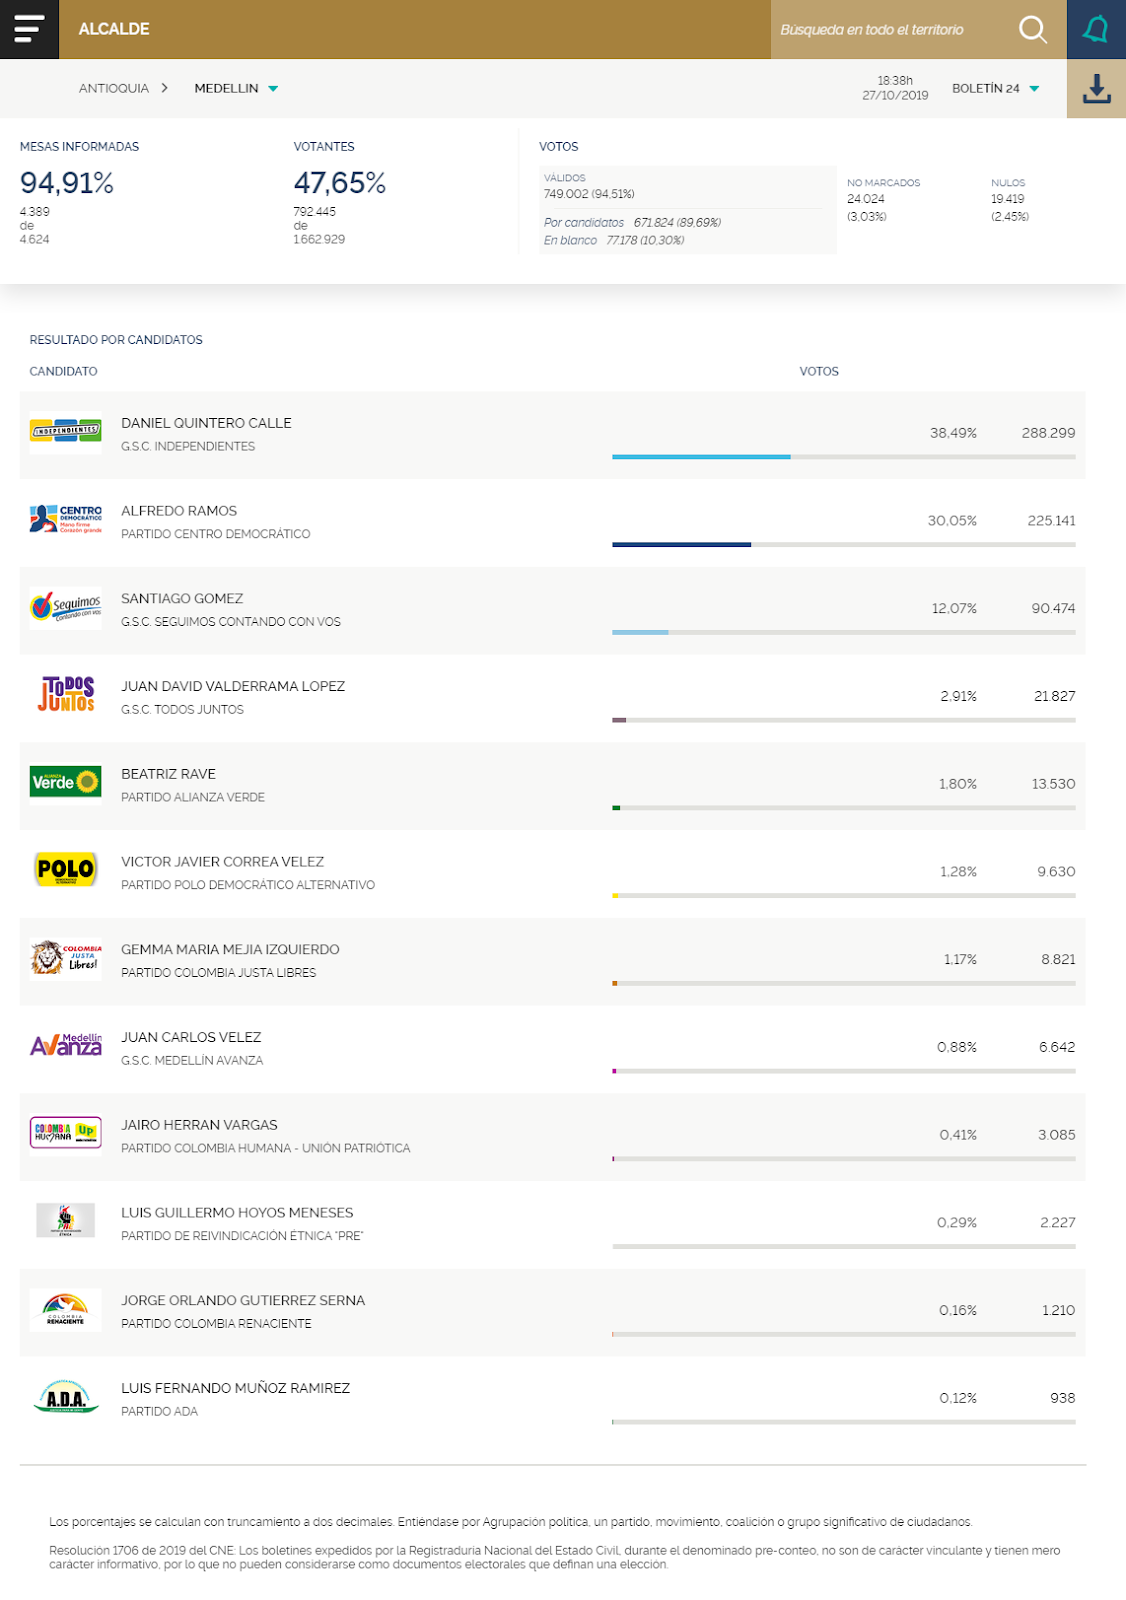Screen dimensions: 1126x1600
Task: Click the search magnifier icon
Action: click(1033, 30)
